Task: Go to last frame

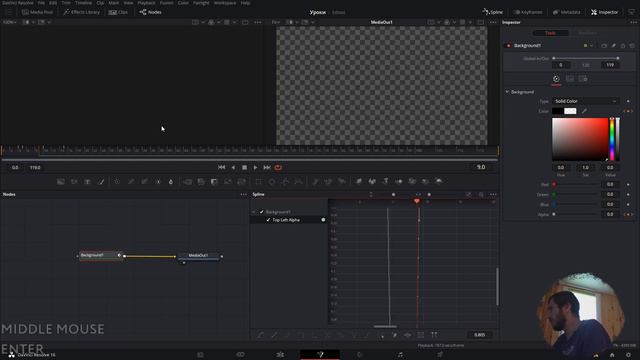Action: point(267,167)
